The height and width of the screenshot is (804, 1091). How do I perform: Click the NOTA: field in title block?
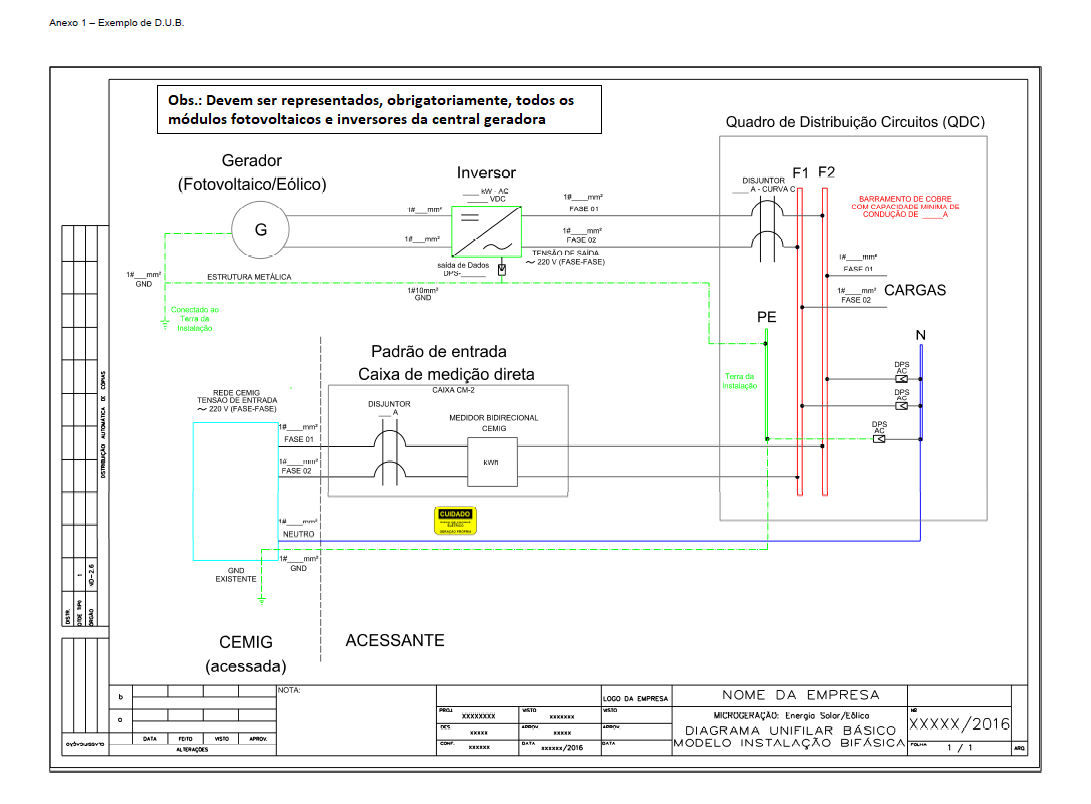point(355,712)
